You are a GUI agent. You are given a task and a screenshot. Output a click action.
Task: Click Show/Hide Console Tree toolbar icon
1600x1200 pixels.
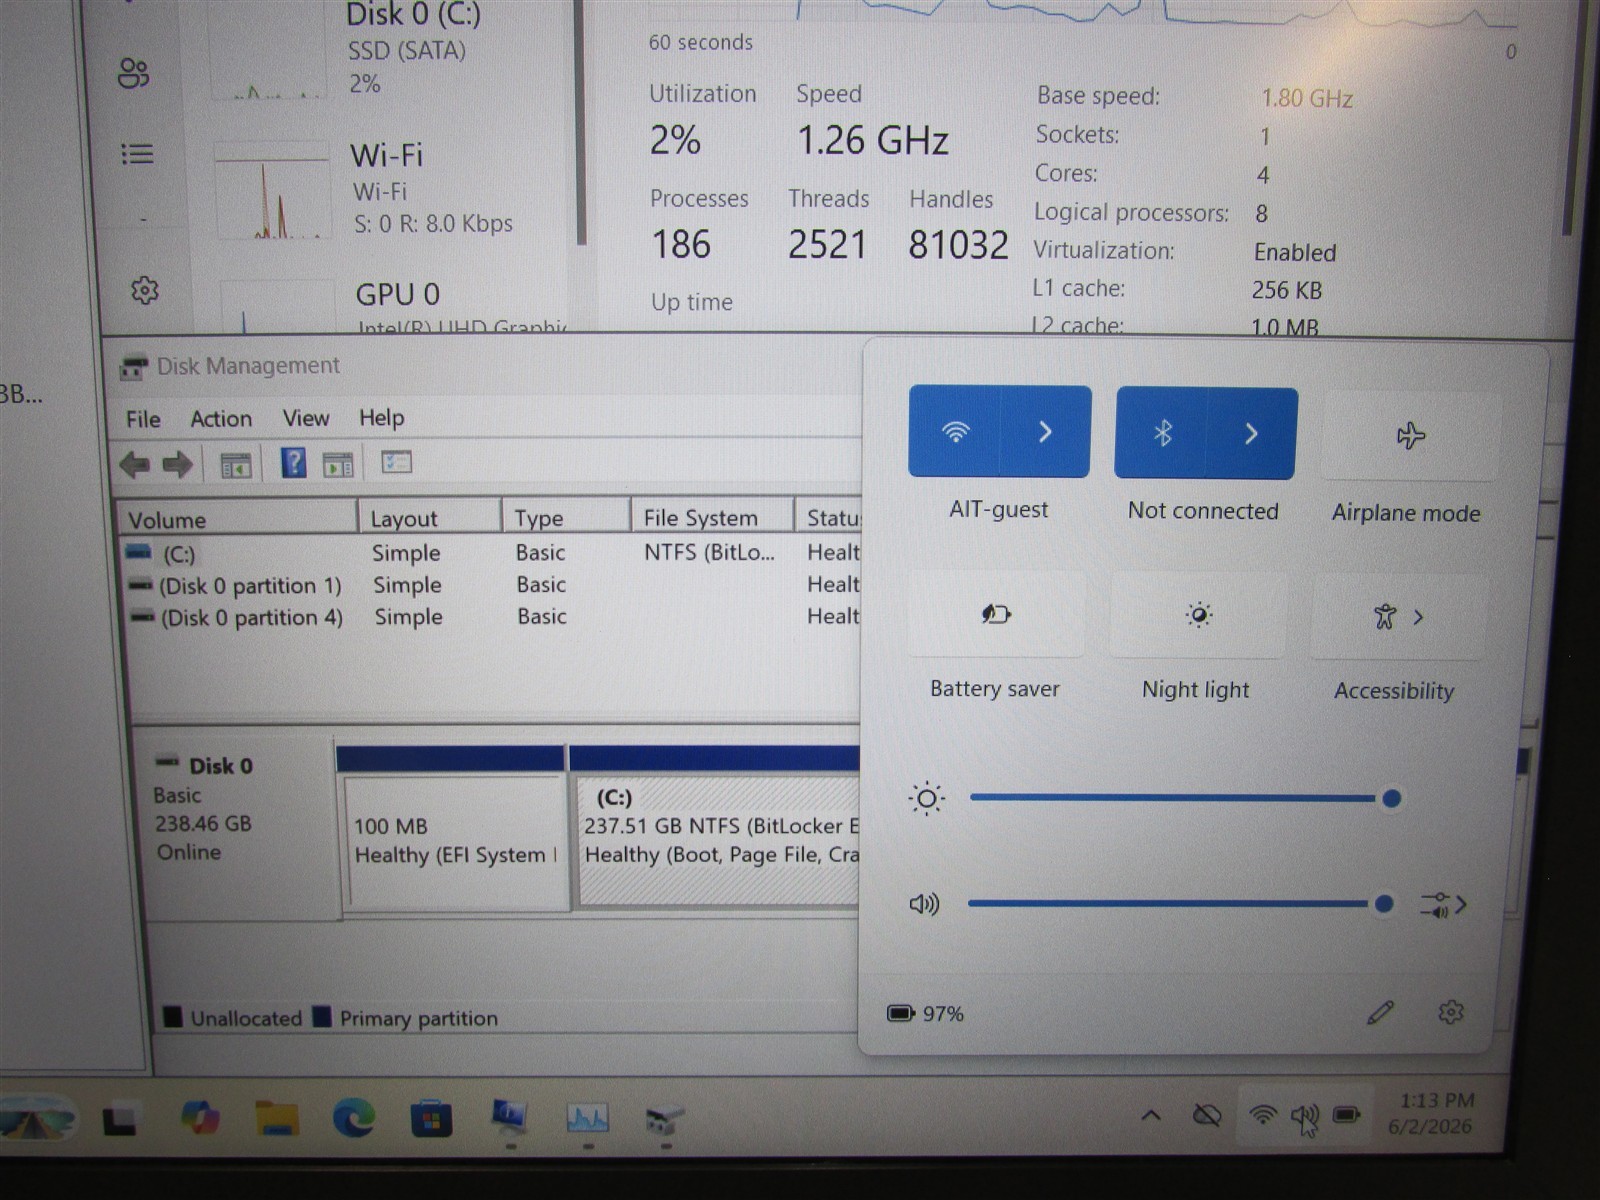[x=235, y=465]
